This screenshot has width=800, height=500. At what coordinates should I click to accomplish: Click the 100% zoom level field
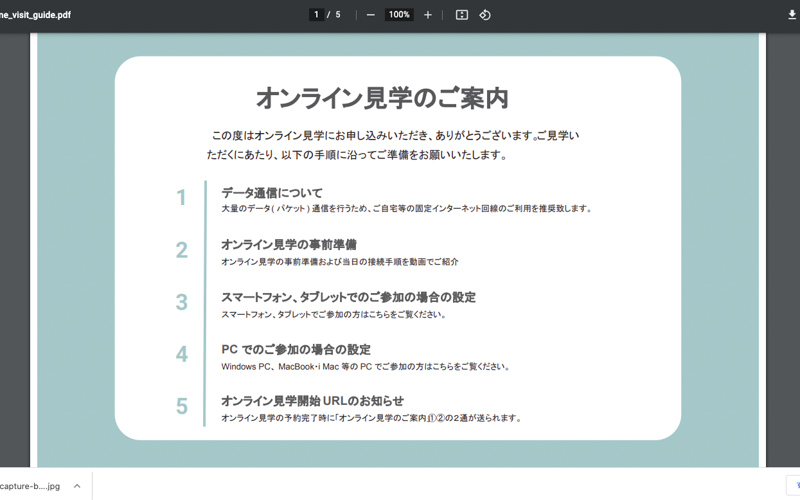399,15
